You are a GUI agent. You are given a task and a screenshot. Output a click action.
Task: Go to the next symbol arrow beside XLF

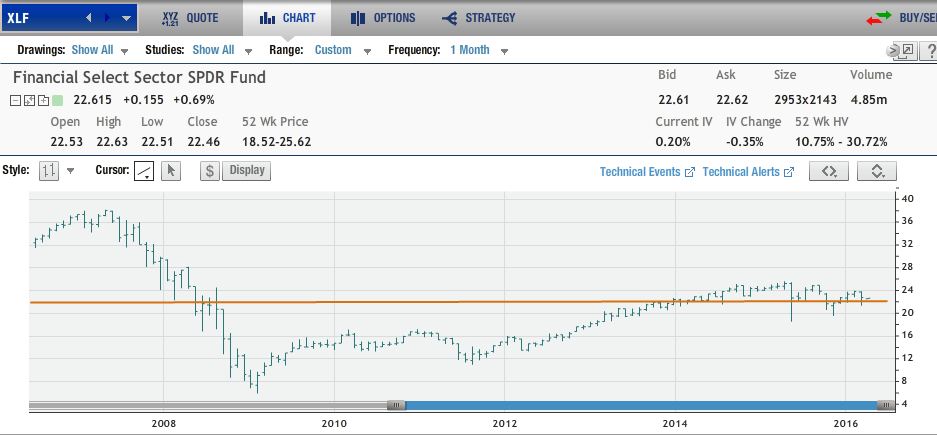(x=108, y=18)
